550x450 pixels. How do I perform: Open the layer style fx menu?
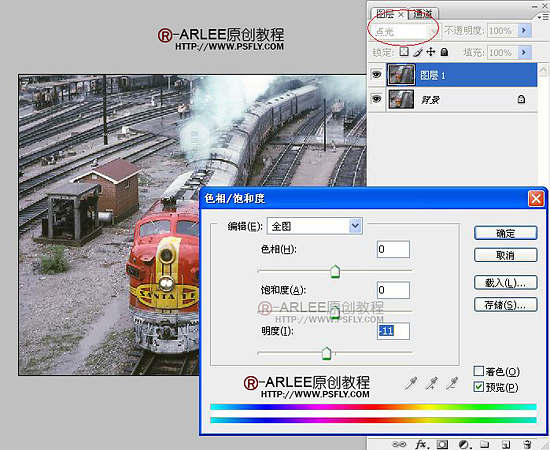pyautogui.click(x=421, y=444)
